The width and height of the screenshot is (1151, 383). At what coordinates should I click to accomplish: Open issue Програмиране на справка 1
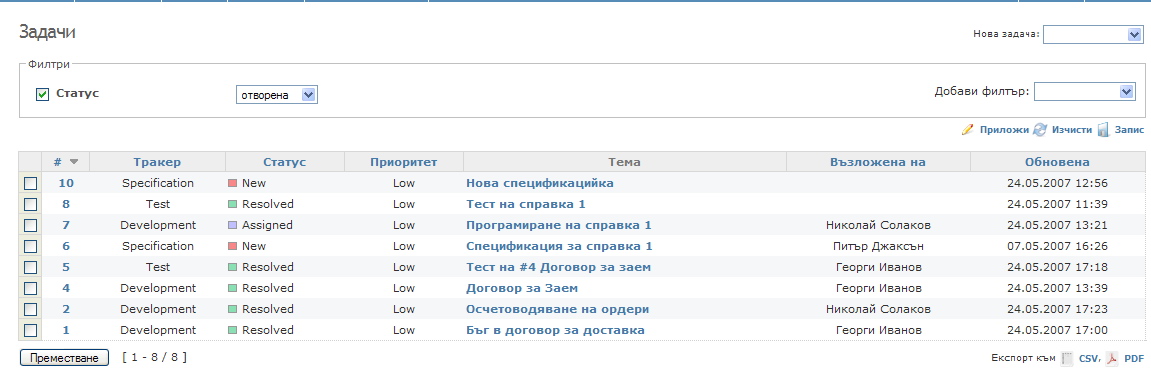(x=559, y=225)
